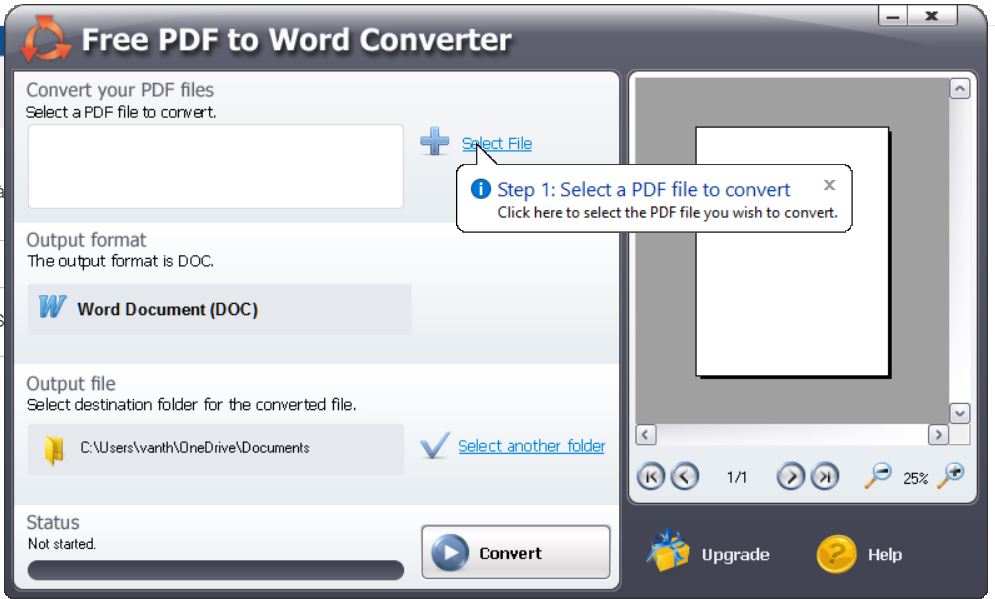Zoom in the preview with the plus magnifier
Screen dimensions: 995x599
point(951,475)
